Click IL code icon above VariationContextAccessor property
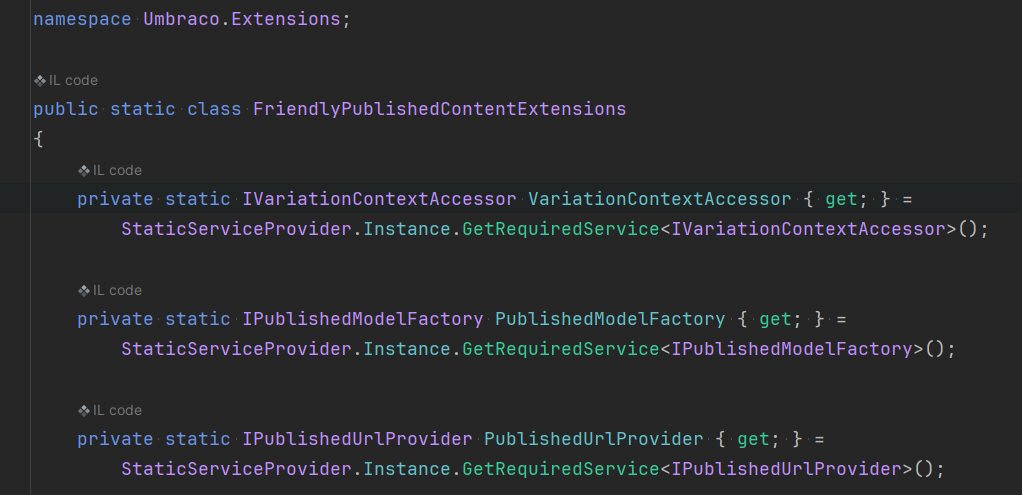This screenshot has width=1022, height=495. point(84,171)
